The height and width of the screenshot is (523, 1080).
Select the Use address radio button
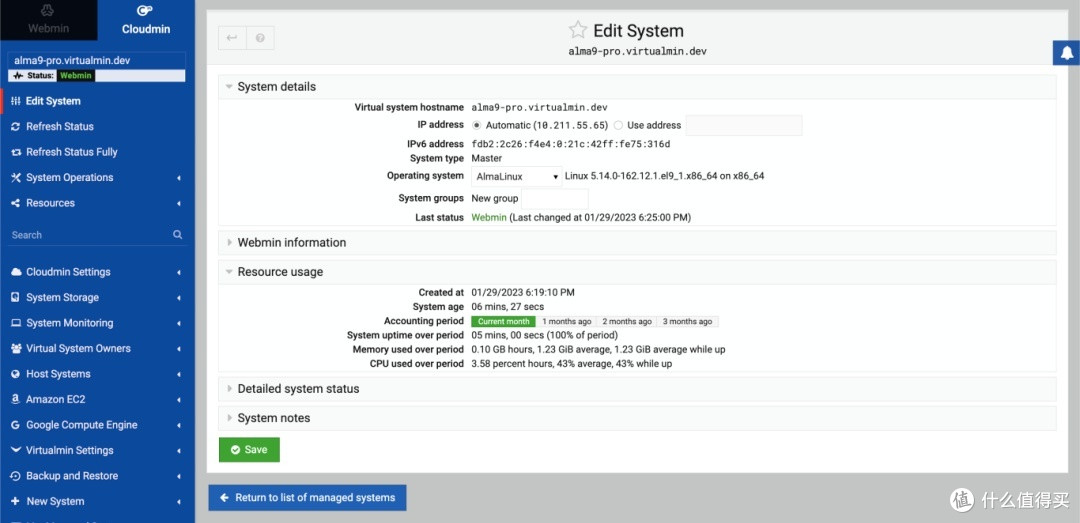(x=618, y=125)
